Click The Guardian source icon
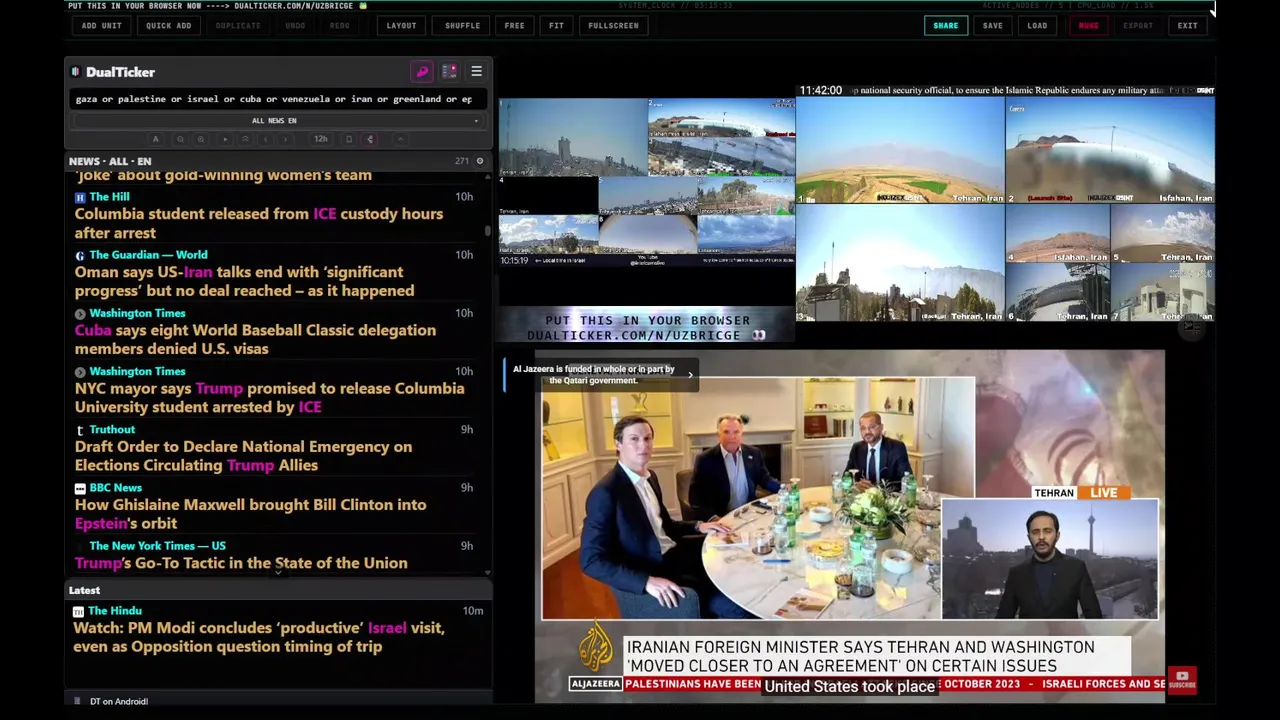The height and width of the screenshot is (720, 1280). [x=80, y=255]
